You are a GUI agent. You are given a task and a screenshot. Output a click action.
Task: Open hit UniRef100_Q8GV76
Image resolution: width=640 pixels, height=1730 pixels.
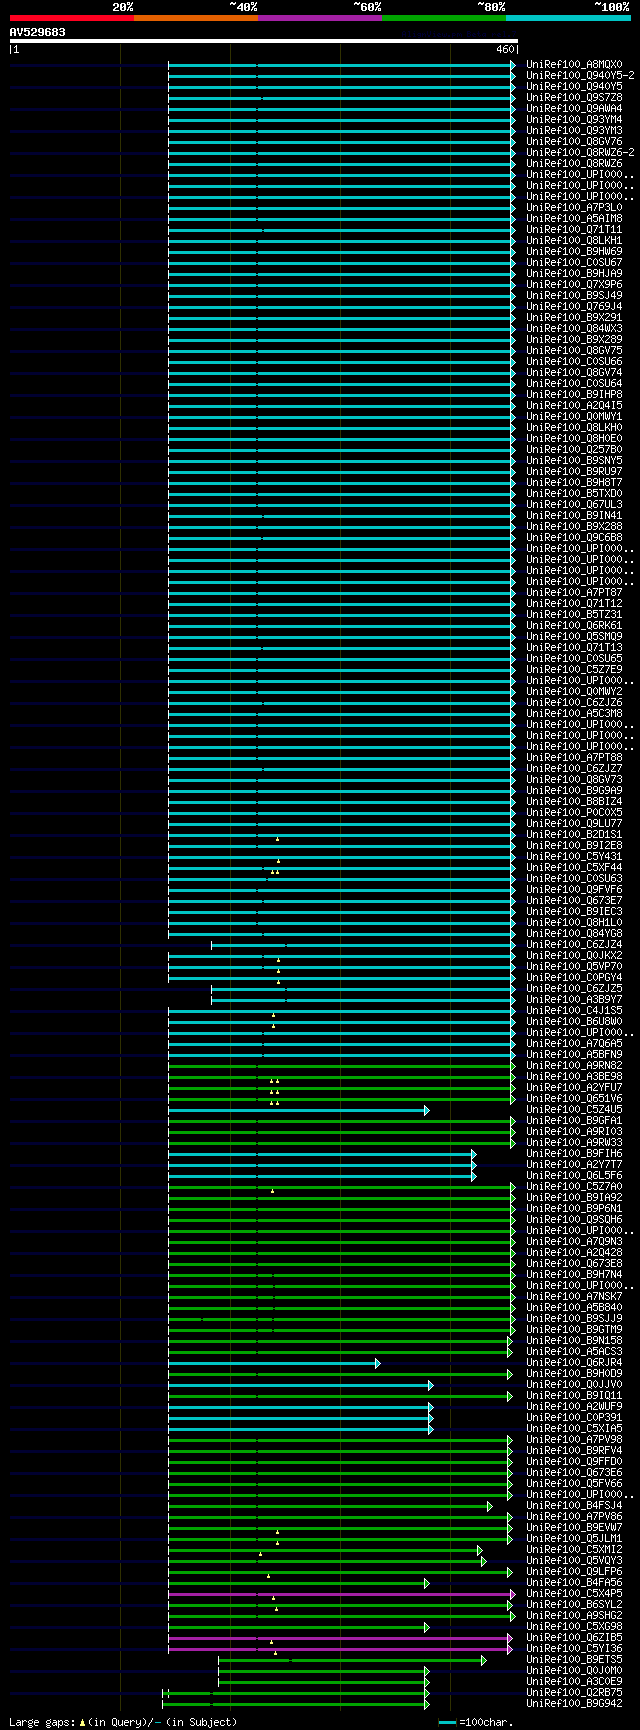573,142
